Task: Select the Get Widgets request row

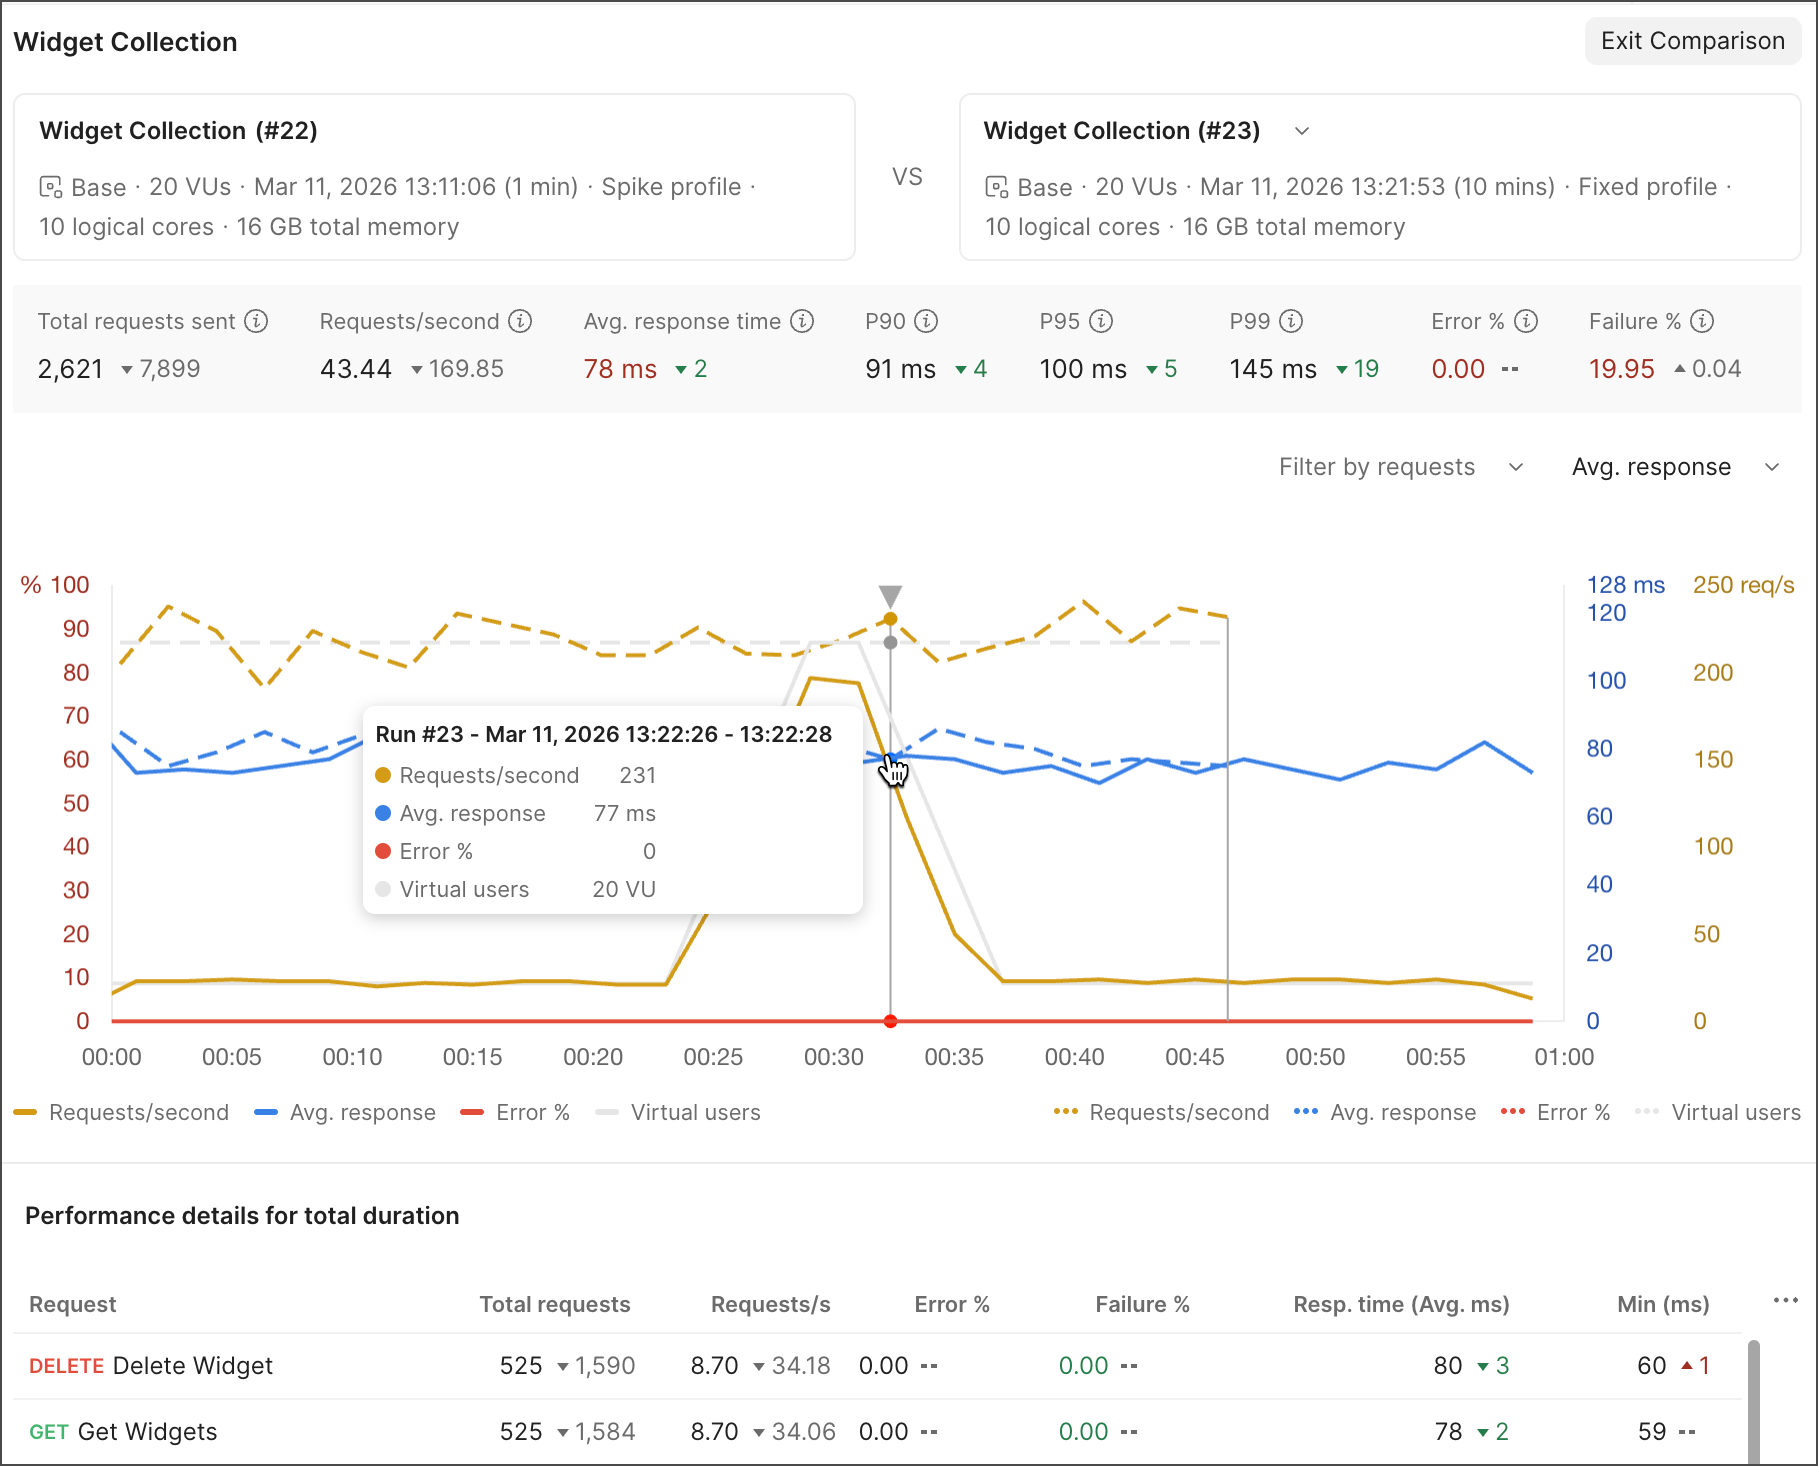Action: coord(148,1431)
